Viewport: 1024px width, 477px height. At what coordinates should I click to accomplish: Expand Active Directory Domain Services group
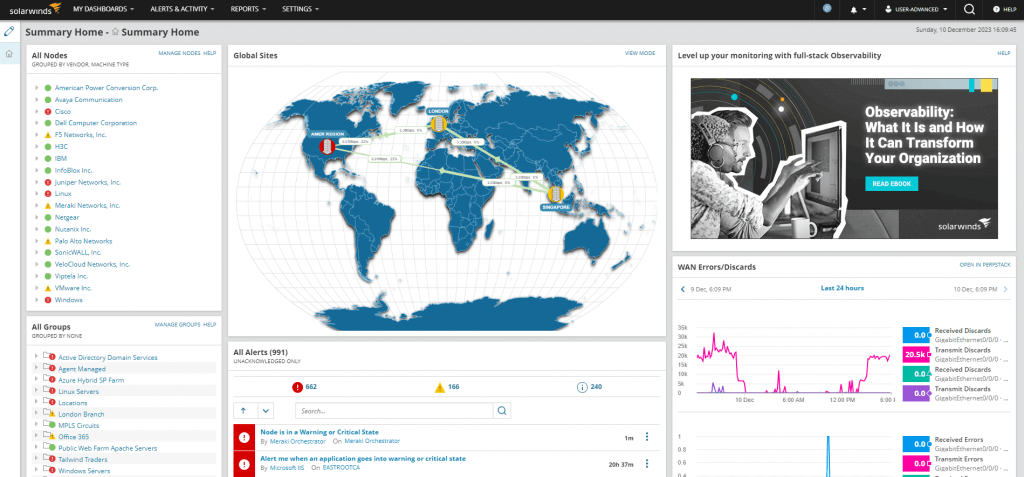click(37, 357)
